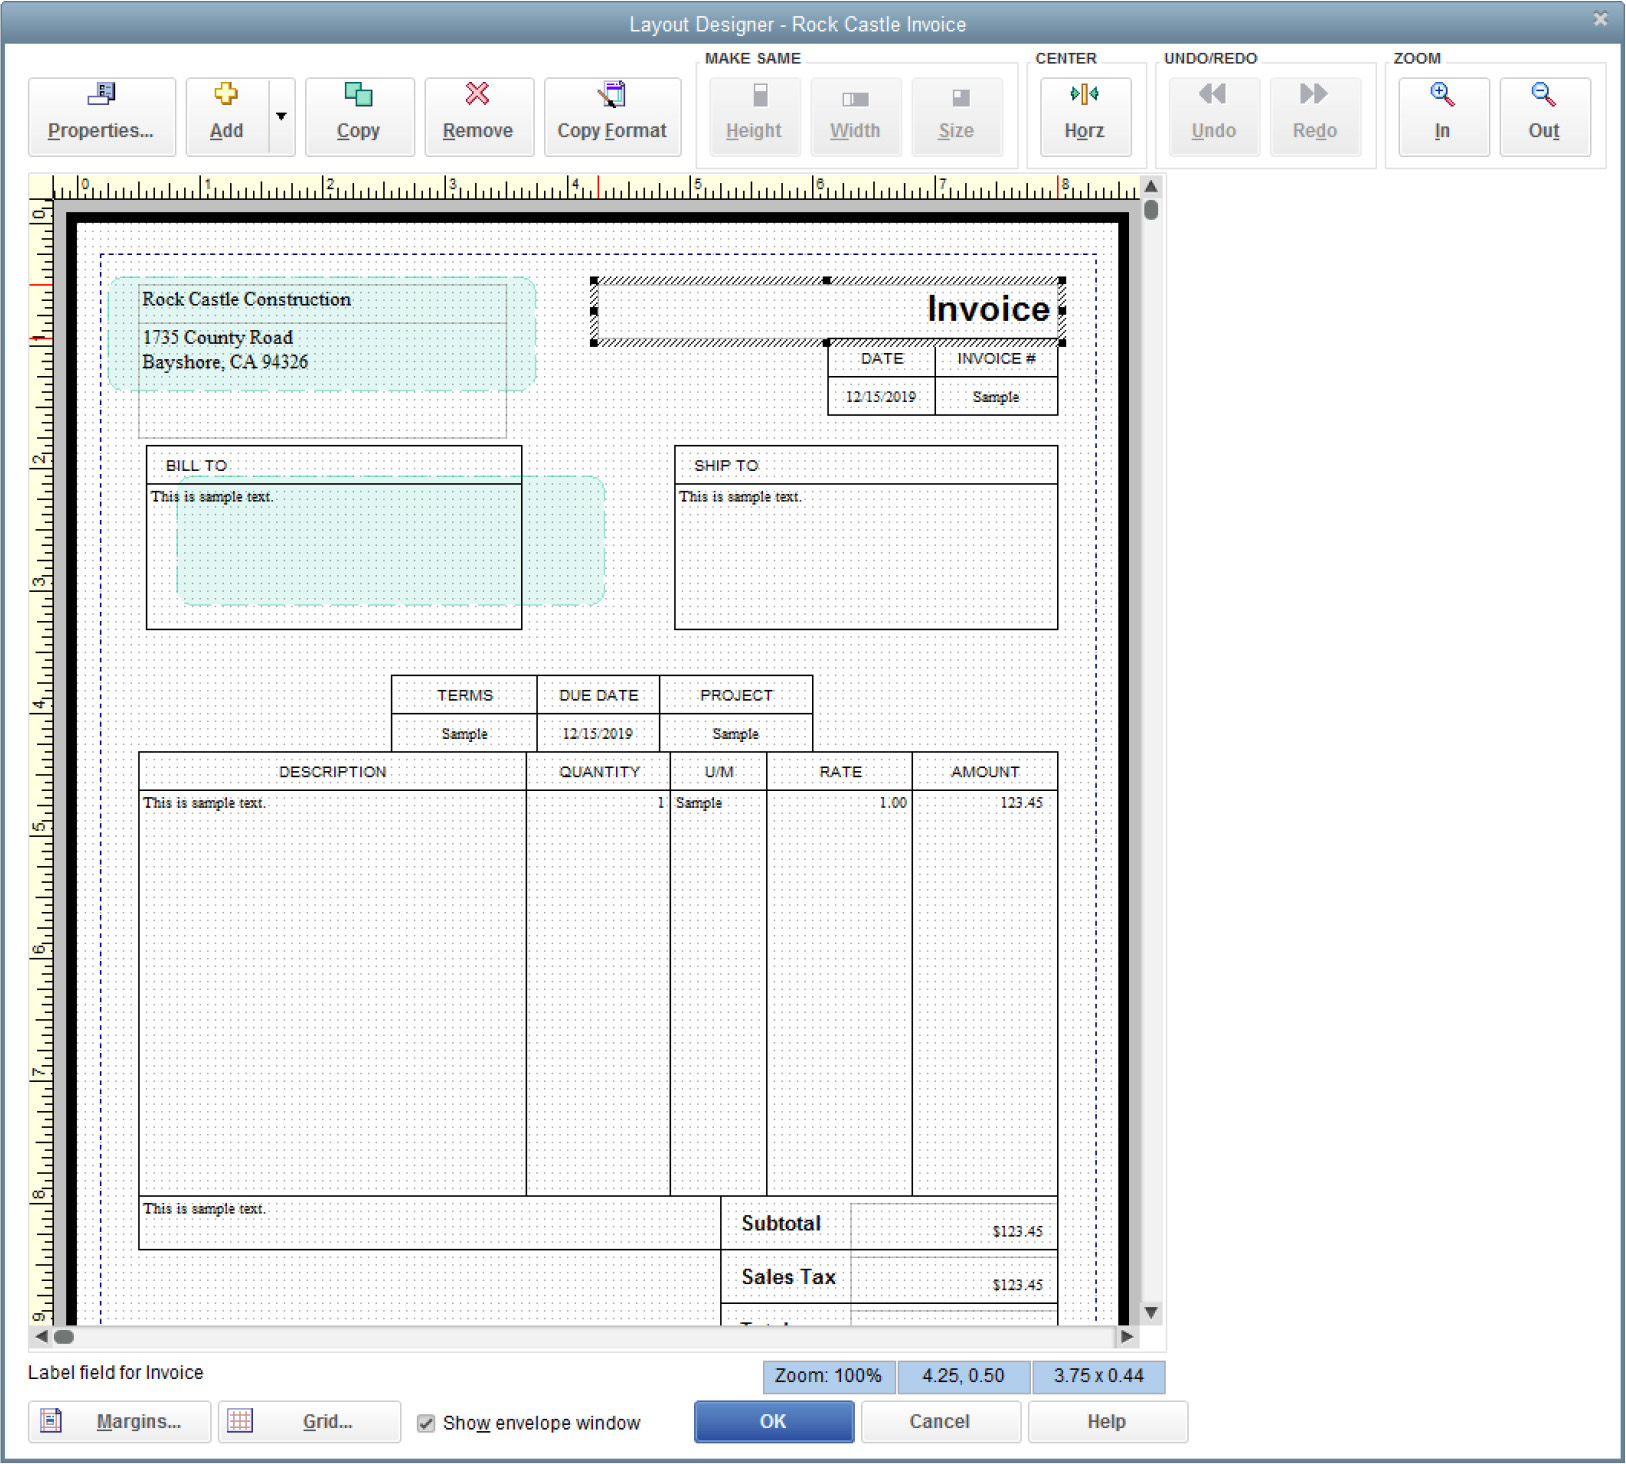
Task: Select the TERMS column header
Action: [465, 695]
